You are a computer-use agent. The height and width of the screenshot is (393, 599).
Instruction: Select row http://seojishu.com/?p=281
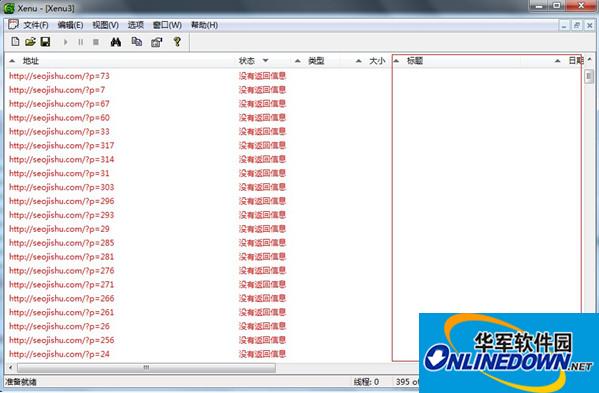click(x=62, y=257)
